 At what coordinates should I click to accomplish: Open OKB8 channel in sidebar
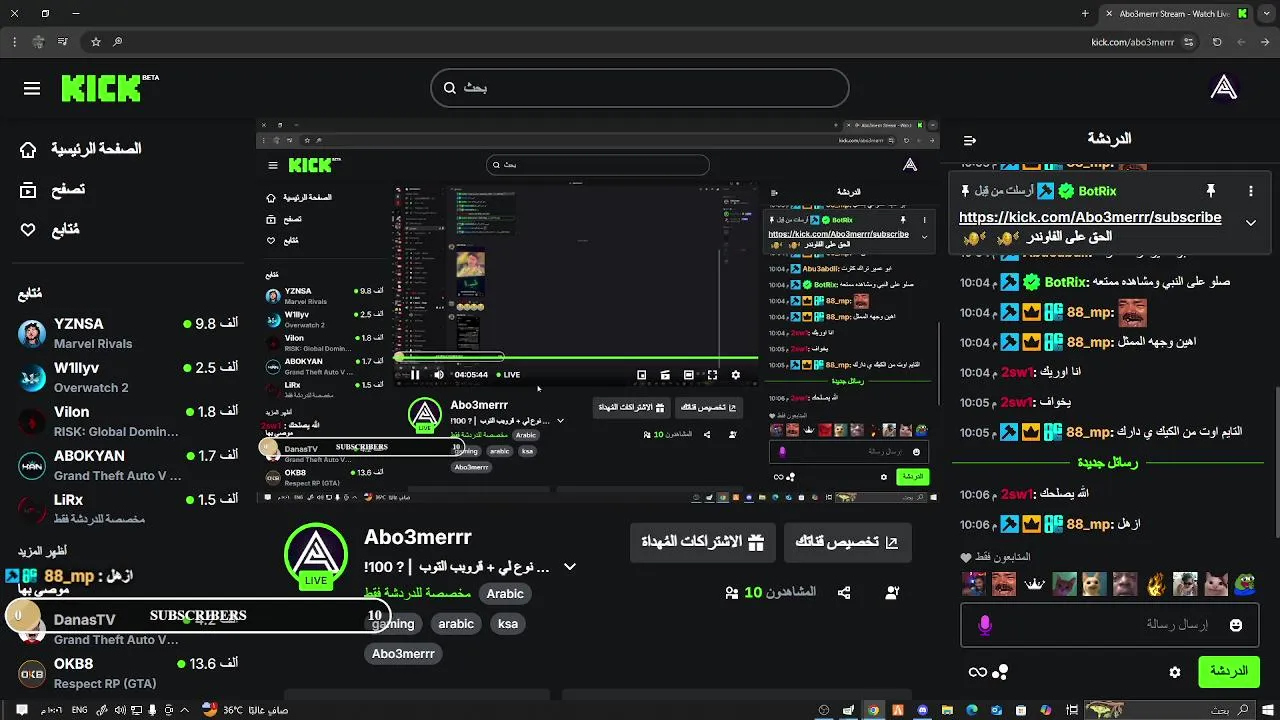point(128,674)
